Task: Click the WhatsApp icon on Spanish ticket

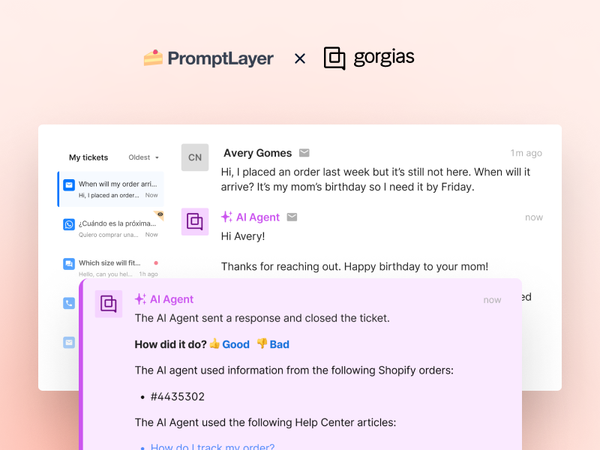Action: click(69, 225)
